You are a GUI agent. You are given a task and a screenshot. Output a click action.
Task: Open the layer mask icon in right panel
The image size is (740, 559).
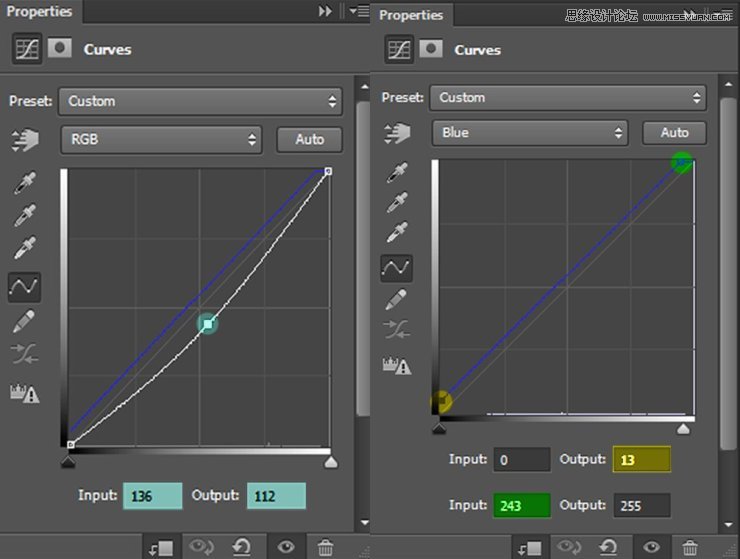[x=431, y=49]
